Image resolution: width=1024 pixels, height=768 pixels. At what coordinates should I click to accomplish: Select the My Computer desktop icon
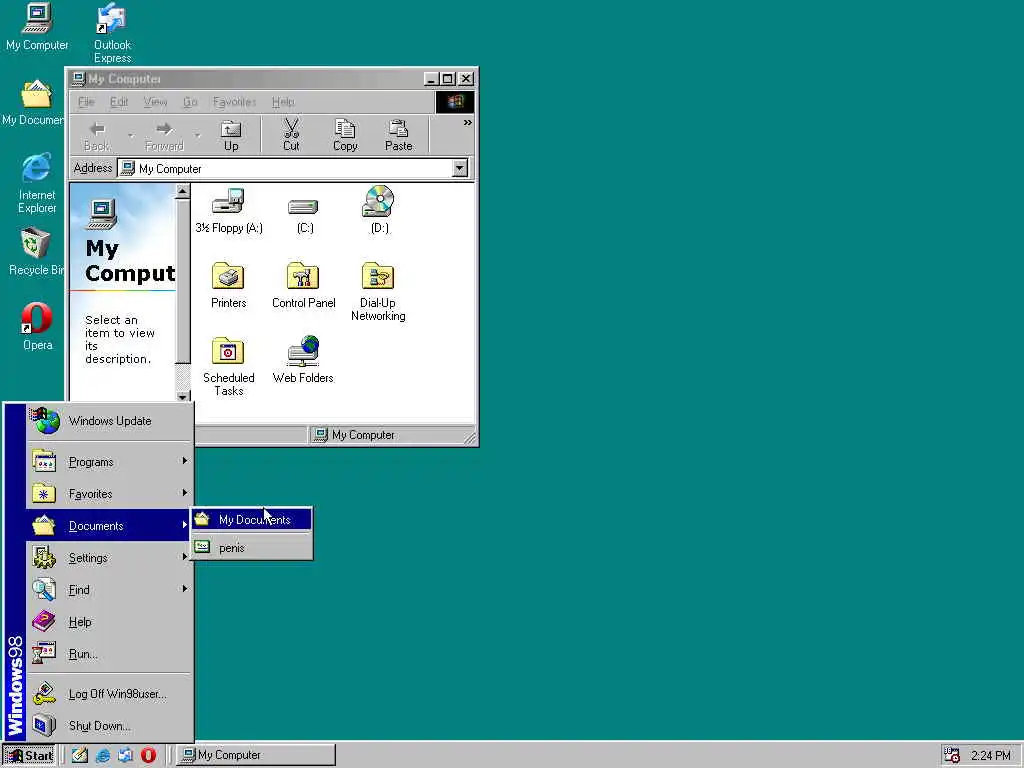pyautogui.click(x=37, y=27)
